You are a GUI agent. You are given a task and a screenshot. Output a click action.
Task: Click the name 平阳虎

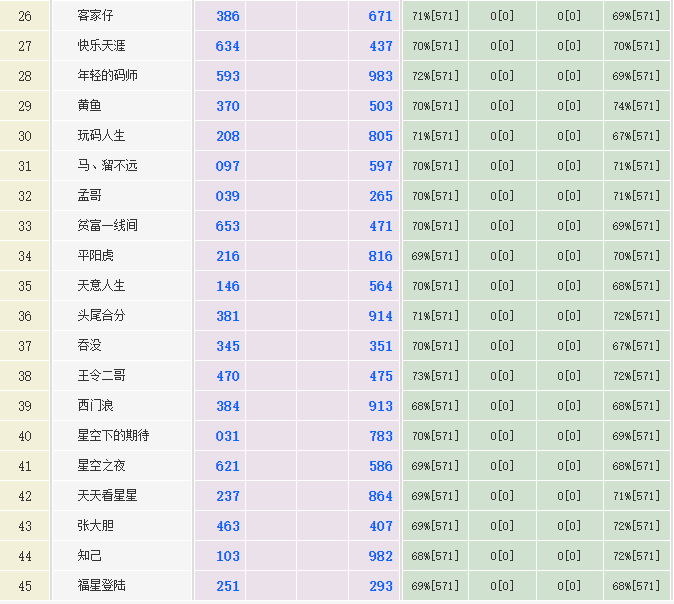[x=96, y=256]
